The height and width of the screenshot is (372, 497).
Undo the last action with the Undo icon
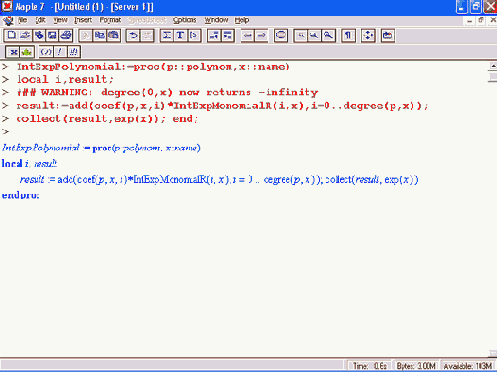pyautogui.click(x=133, y=35)
